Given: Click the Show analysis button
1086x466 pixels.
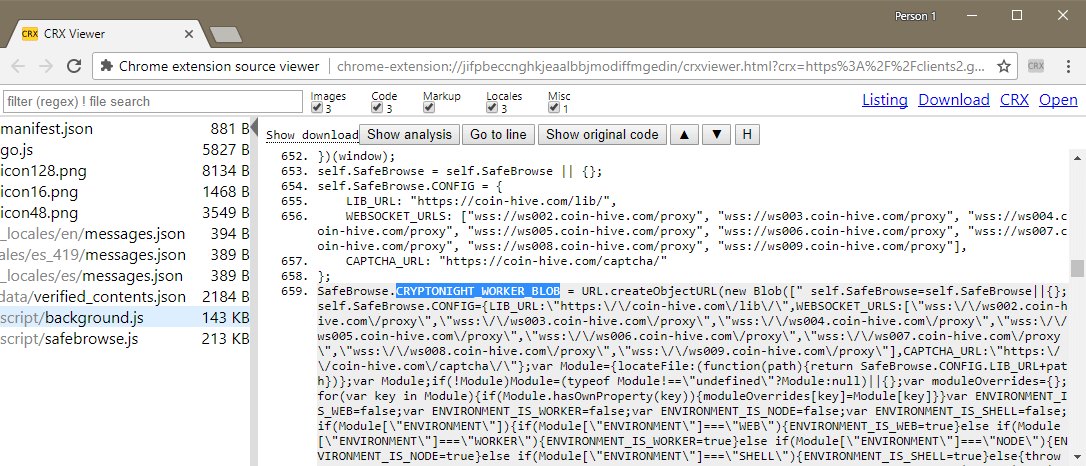Looking at the screenshot, I should 409,134.
